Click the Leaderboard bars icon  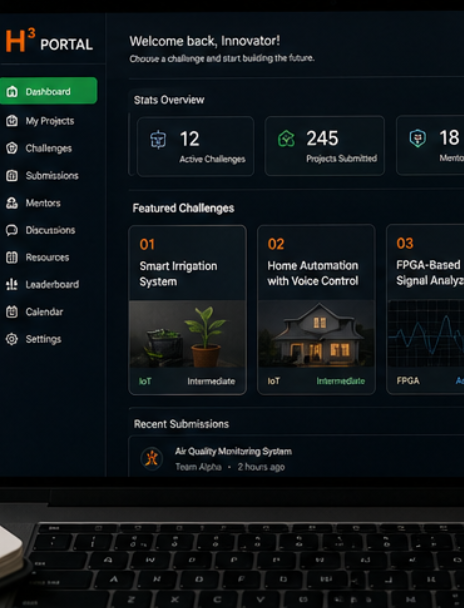tap(12, 284)
